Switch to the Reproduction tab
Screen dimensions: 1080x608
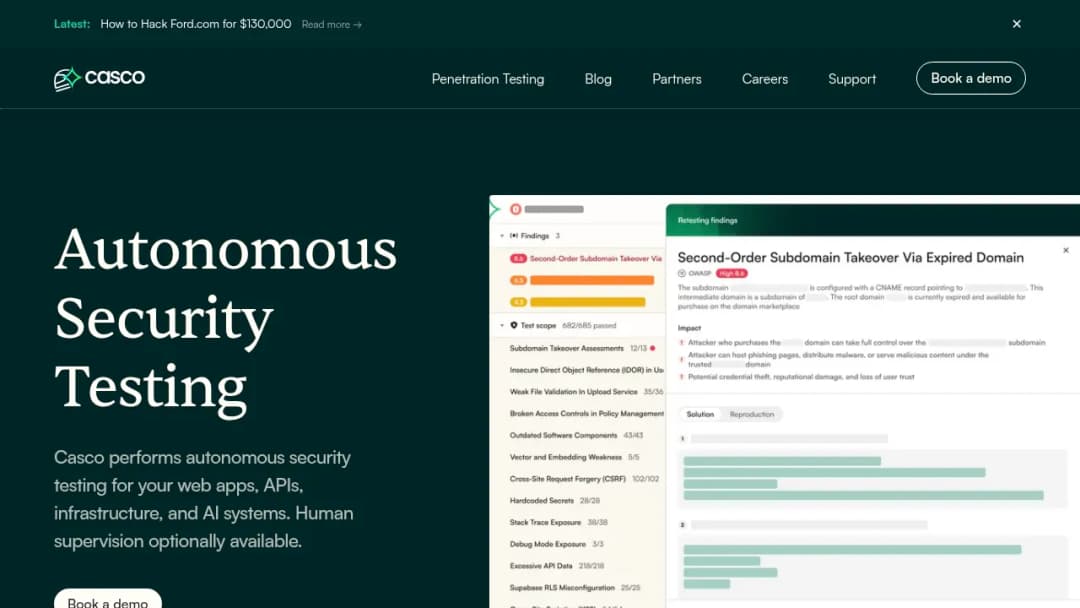(x=751, y=415)
